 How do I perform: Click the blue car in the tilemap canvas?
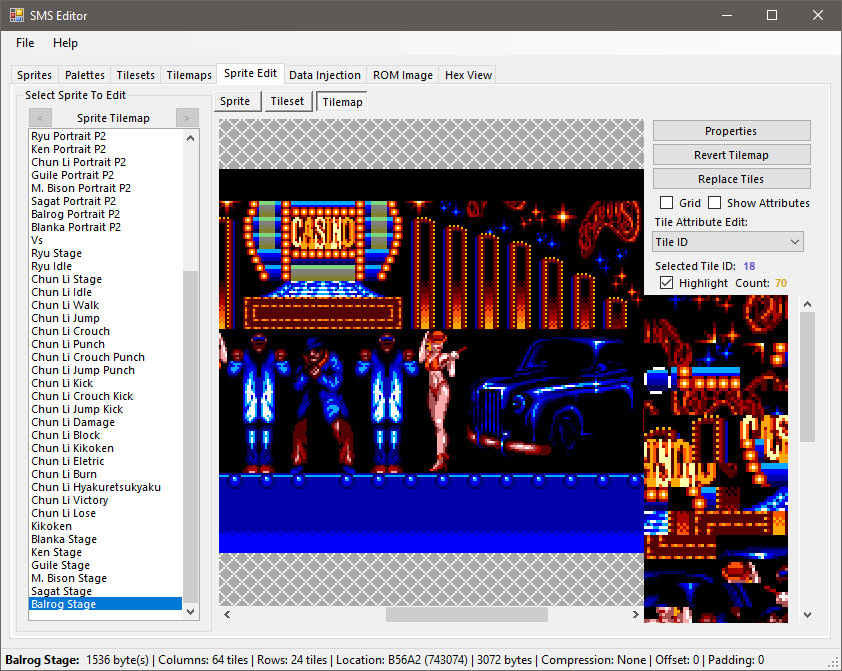click(x=551, y=397)
